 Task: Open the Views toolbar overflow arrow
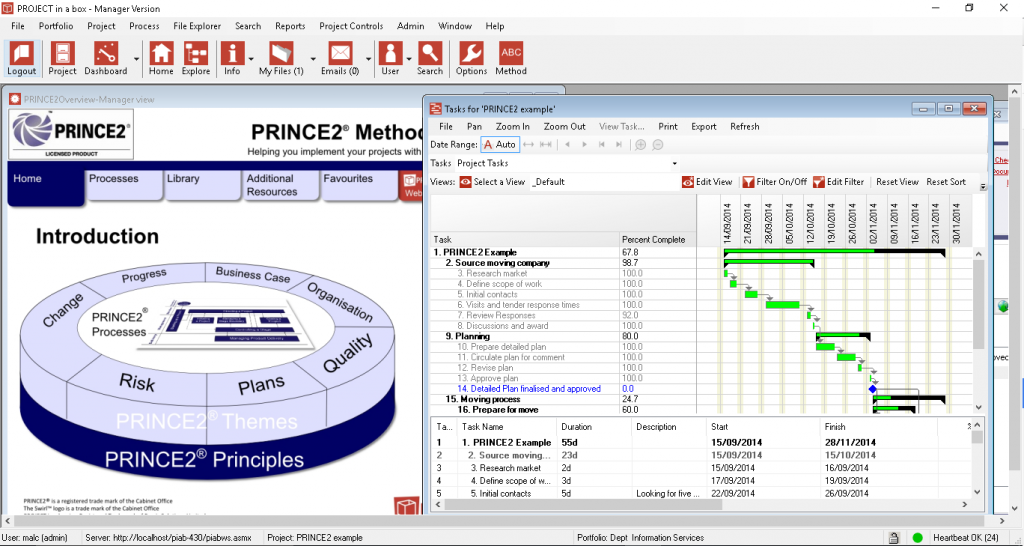pos(984,187)
